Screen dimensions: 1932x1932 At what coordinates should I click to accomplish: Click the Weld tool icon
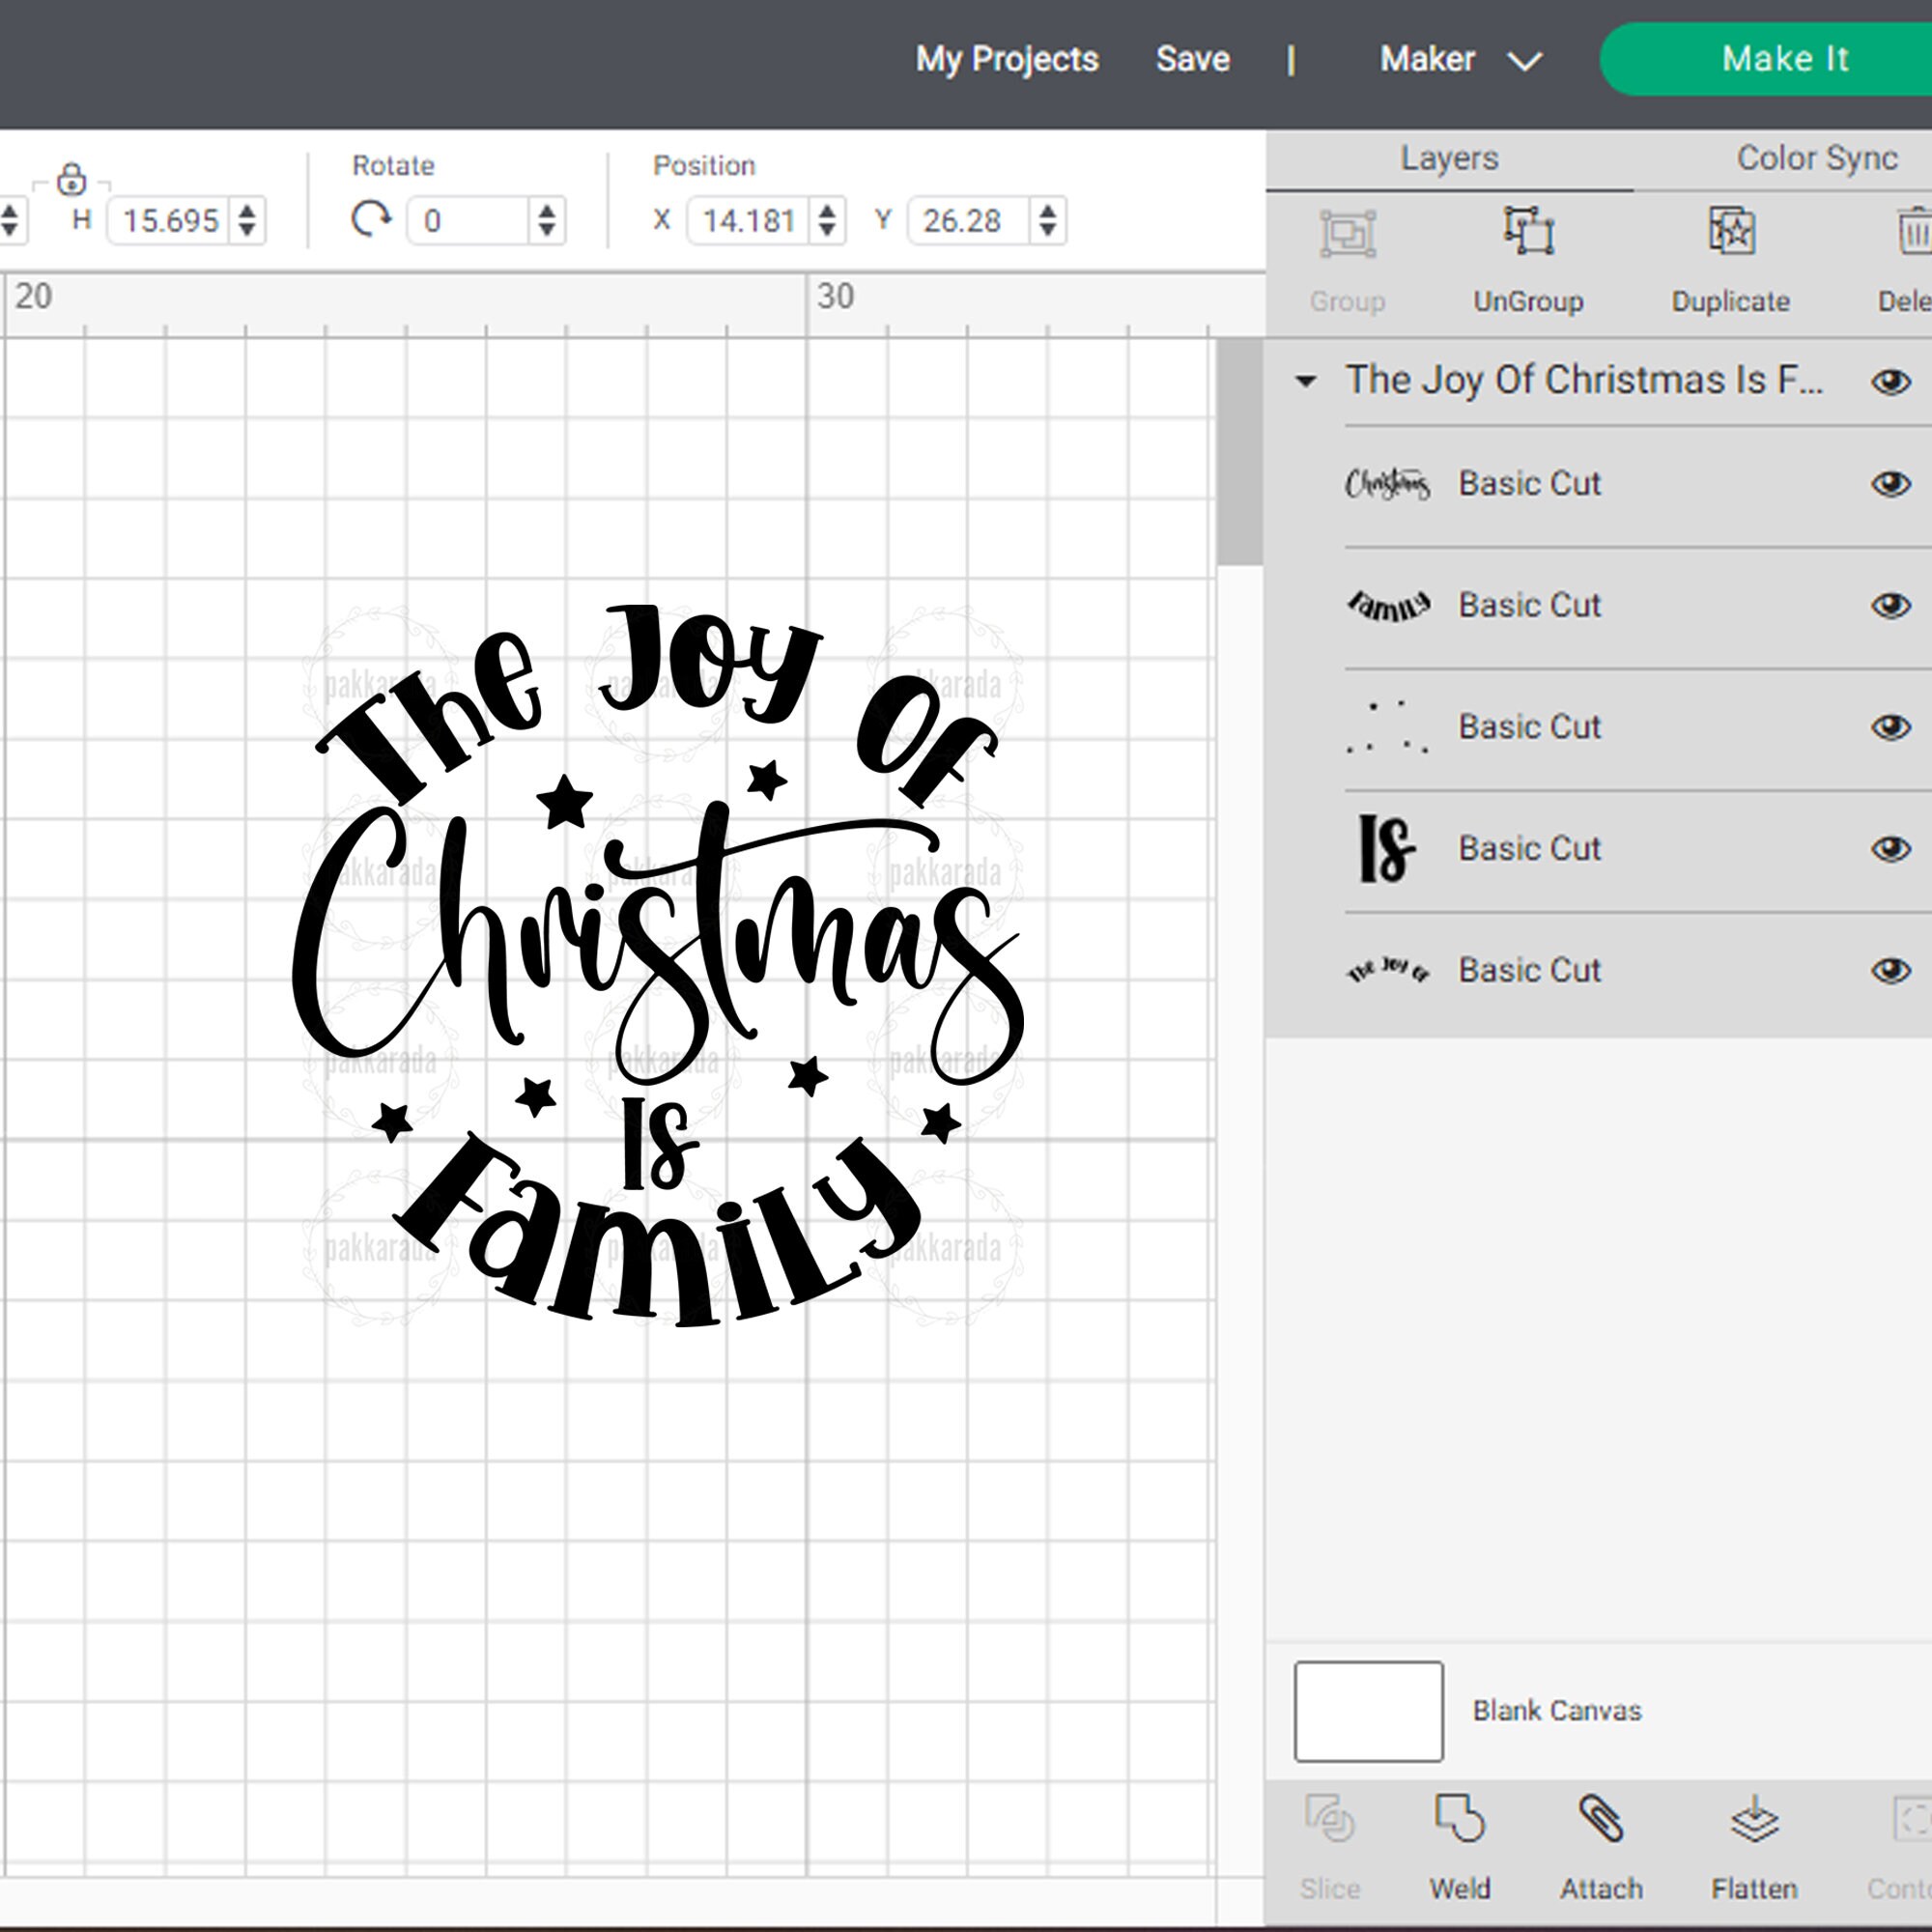pos(1459,1818)
